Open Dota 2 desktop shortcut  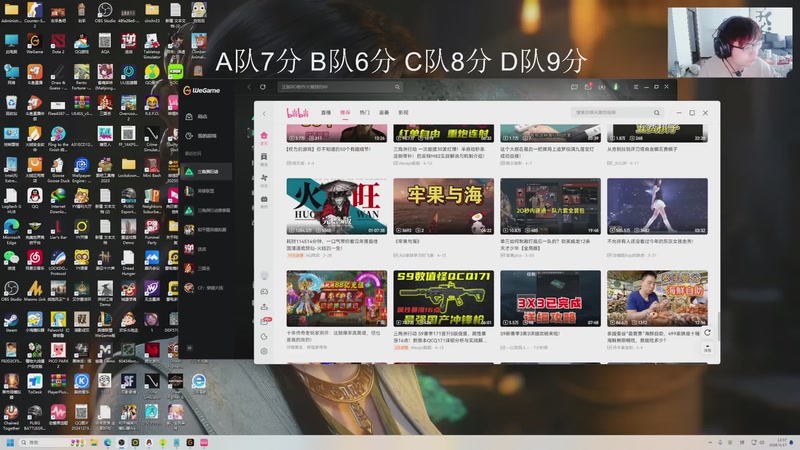(x=58, y=44)
